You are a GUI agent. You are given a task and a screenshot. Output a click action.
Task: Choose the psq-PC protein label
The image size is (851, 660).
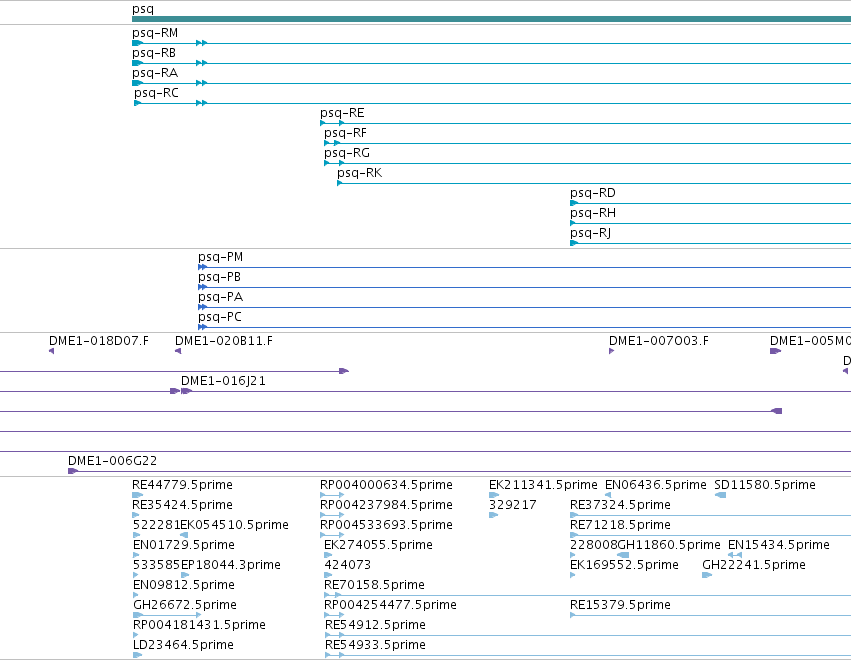pyautogui.click(x=220, y=317)
